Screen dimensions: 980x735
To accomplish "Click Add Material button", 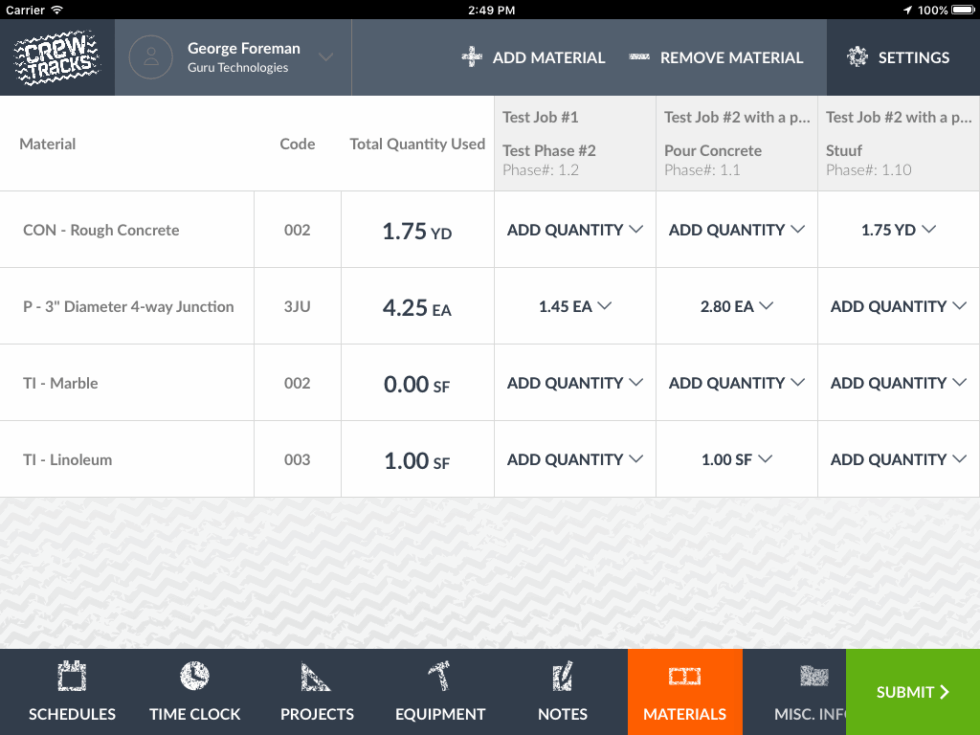I will [533, 58].
